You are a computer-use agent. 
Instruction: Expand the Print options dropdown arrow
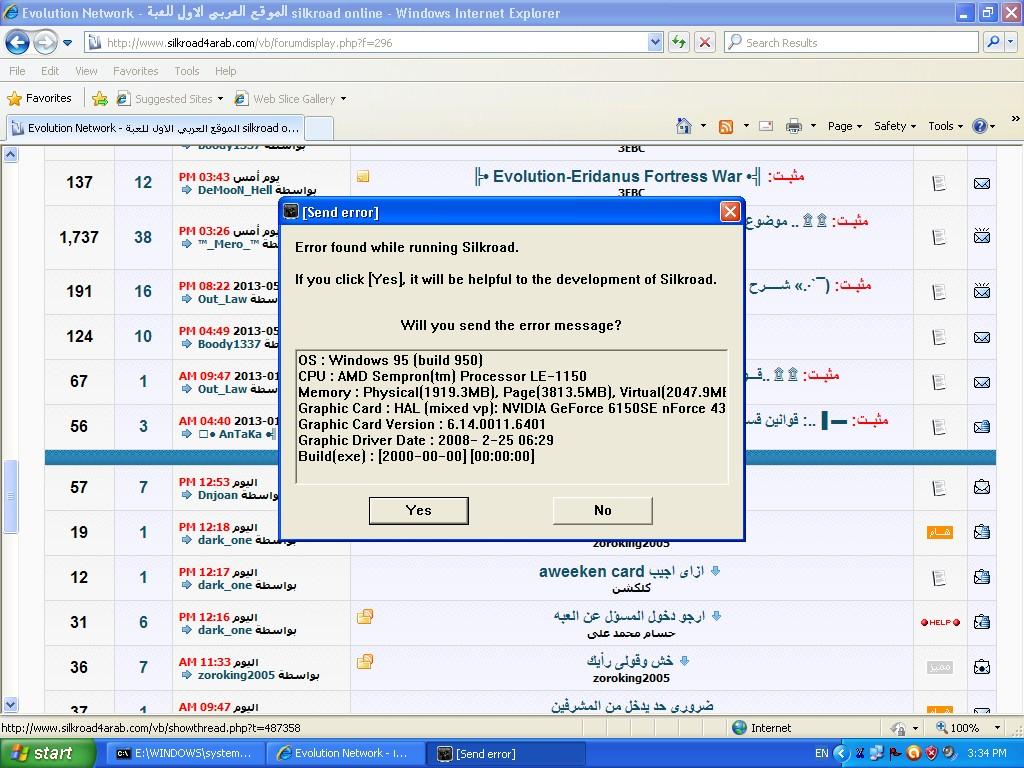(813, 126)
